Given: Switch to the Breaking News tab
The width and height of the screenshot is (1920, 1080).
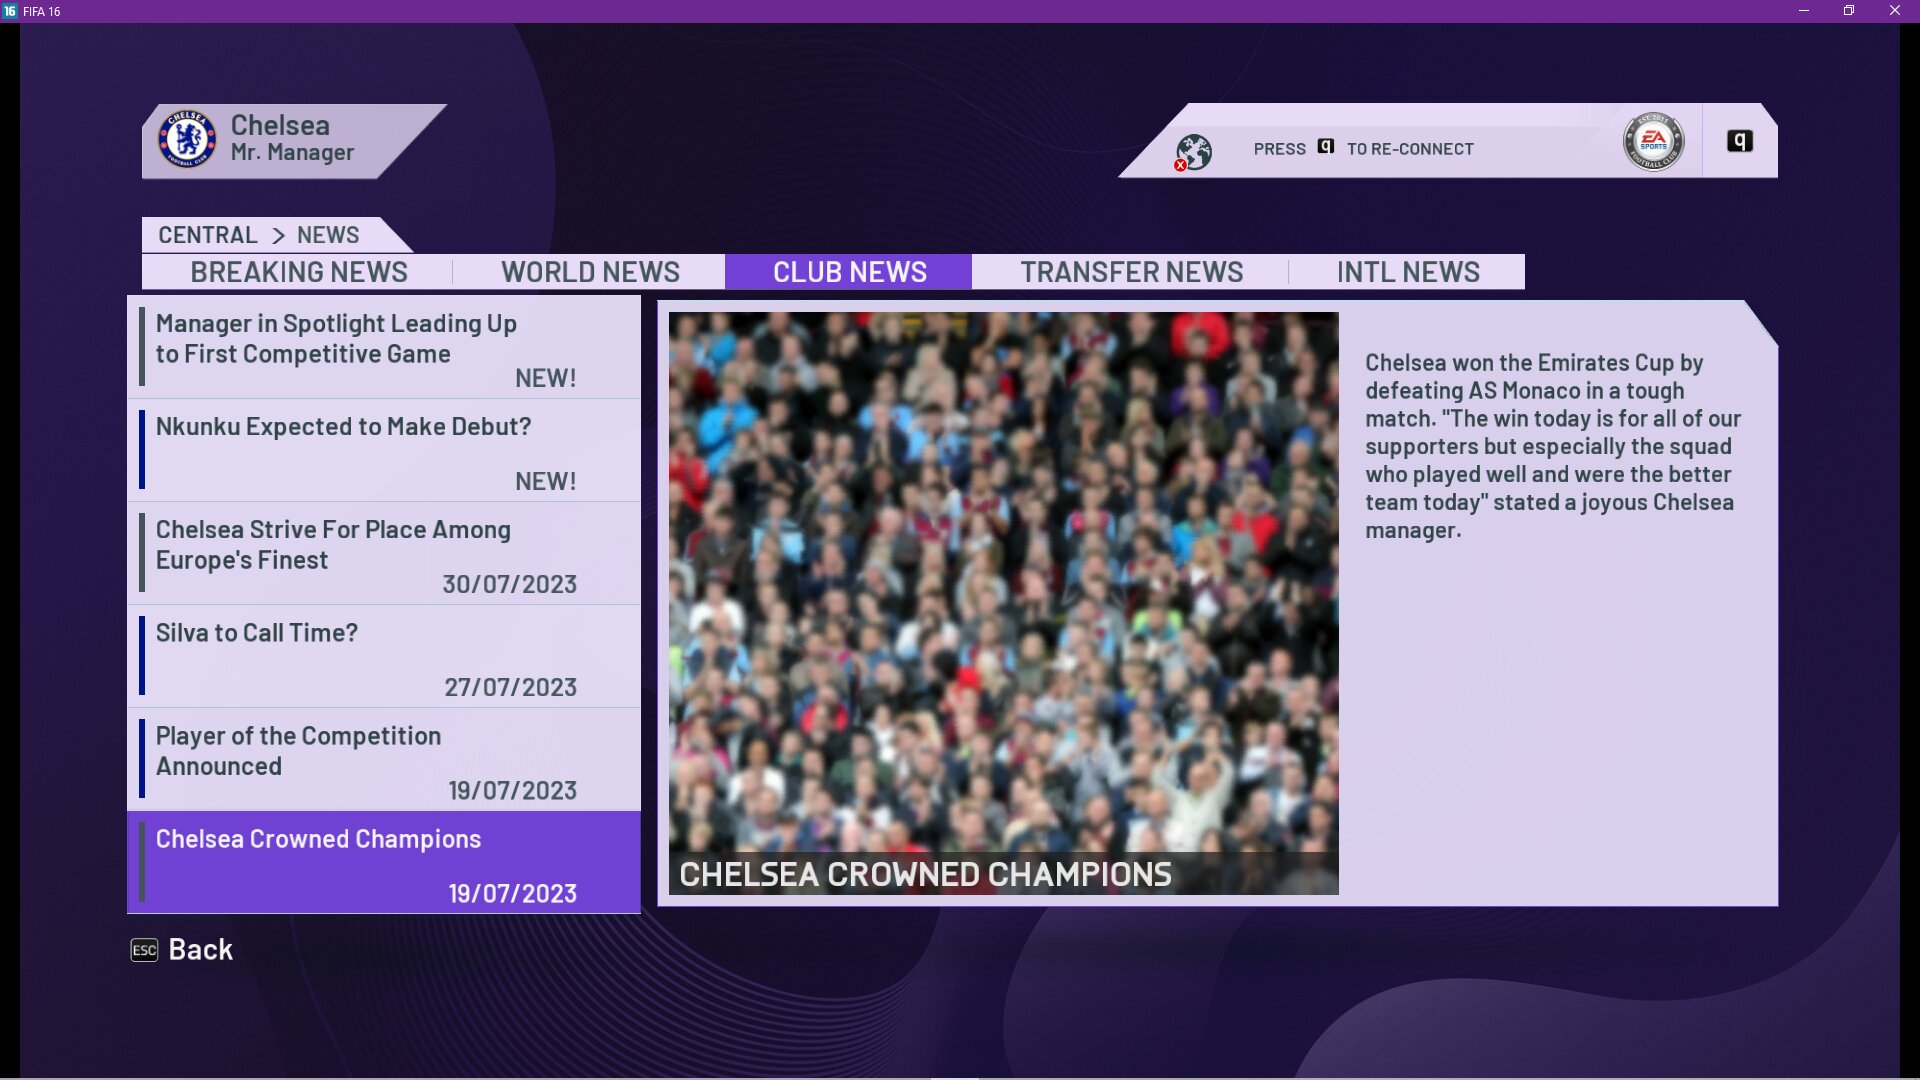Looking at the screenshot, I should [x=298, y=272].
